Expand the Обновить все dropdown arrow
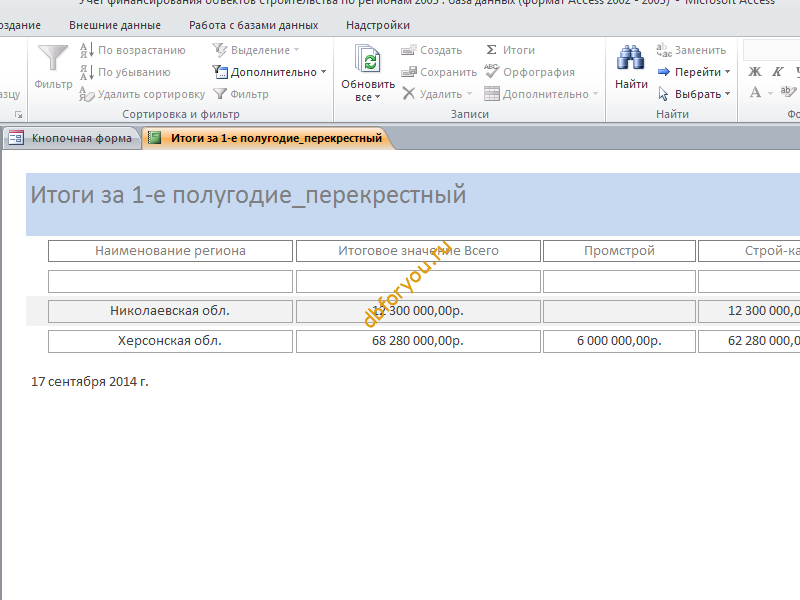Viewport: 800px width, 600px height. coord(378,97)
